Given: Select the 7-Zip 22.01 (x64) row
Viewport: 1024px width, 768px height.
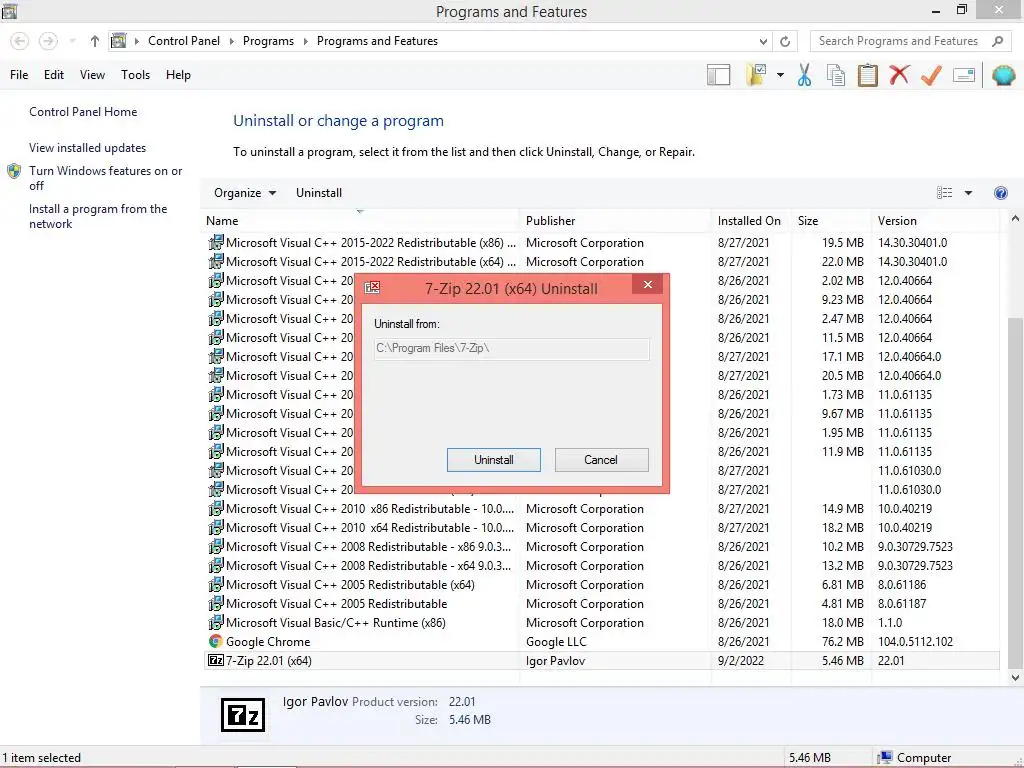Looking at the screenshot, I should [x=601, y=660].
